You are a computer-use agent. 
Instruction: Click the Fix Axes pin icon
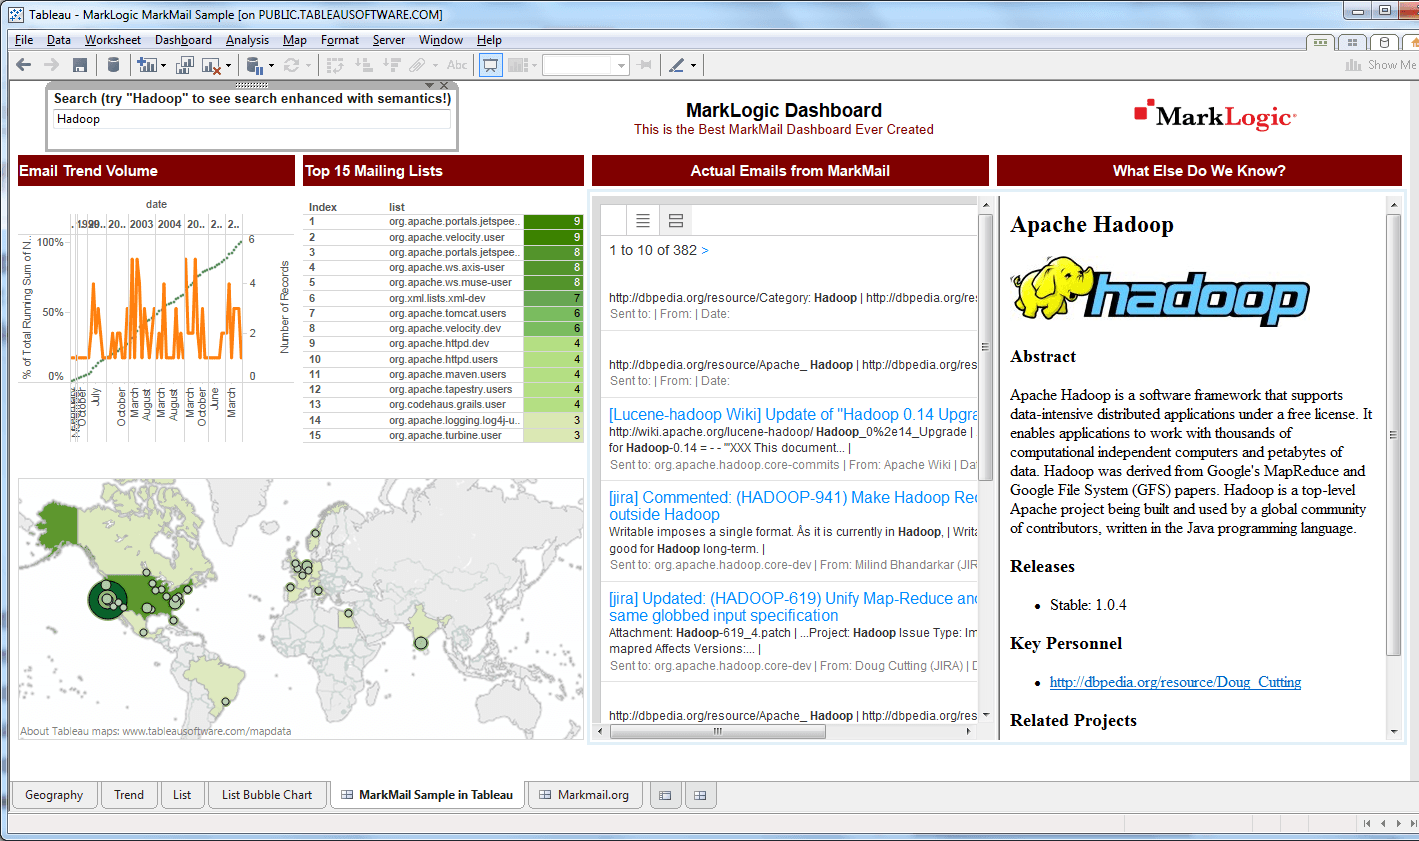[645, 65]
